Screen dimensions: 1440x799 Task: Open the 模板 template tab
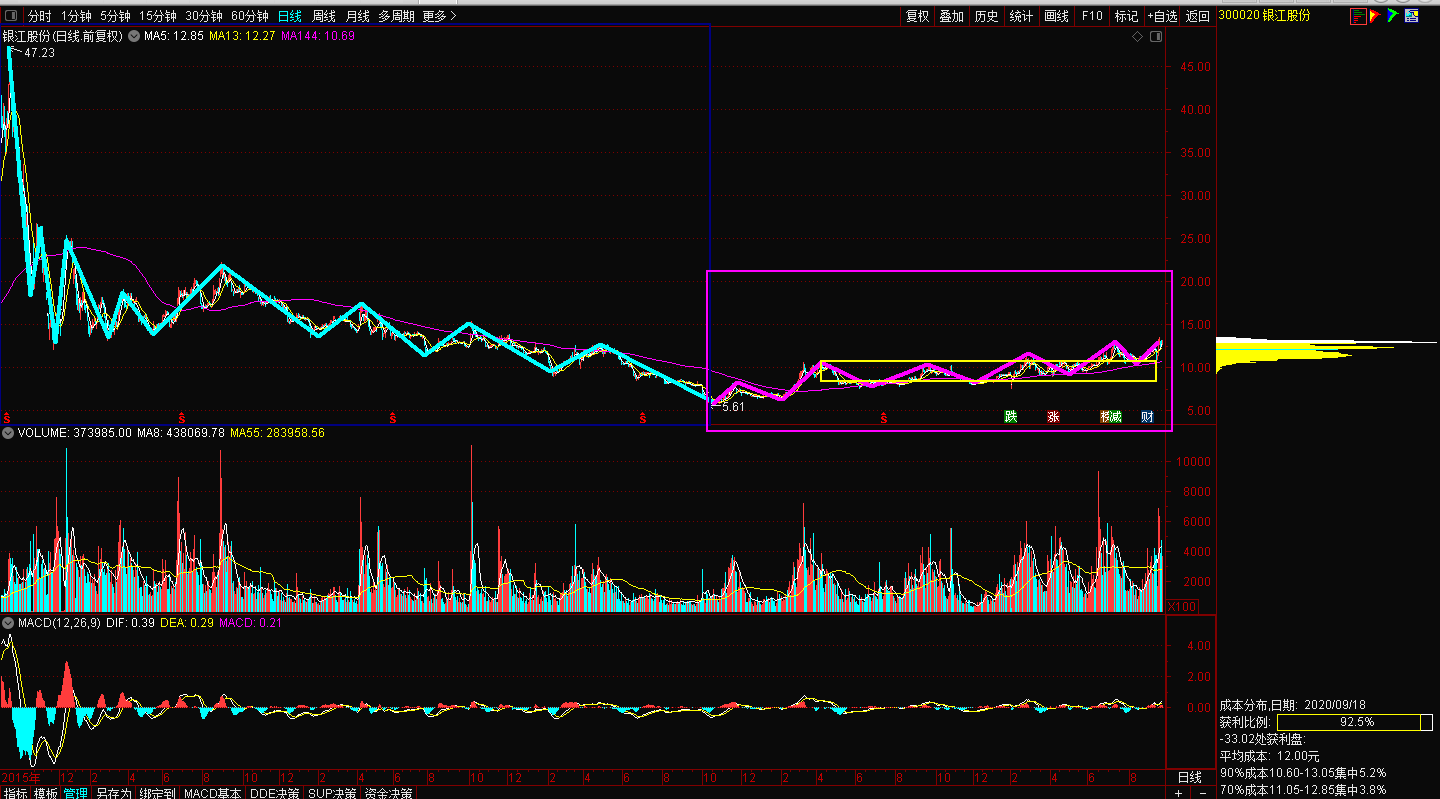[x=46, y=793]
